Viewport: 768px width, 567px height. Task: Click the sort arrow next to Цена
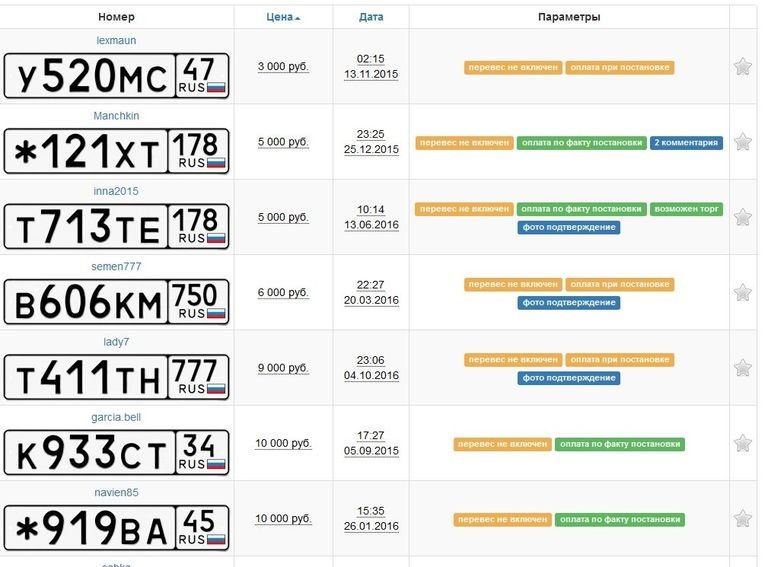point(297,19)
